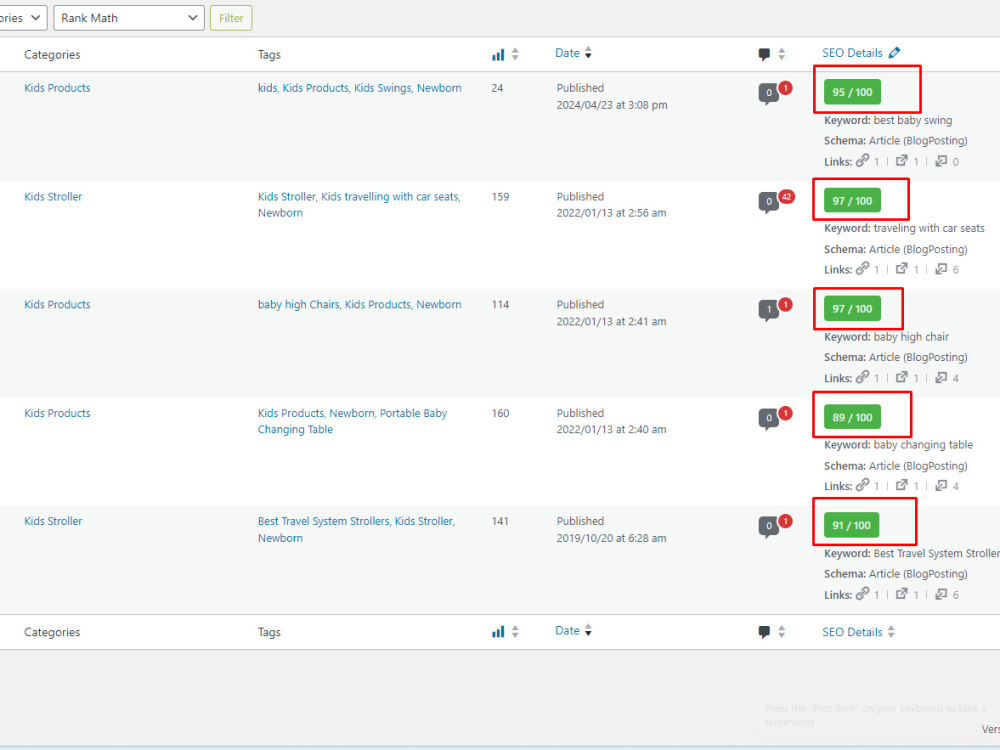Open comment bubble for best baby swing row

(x=768, y=94)
